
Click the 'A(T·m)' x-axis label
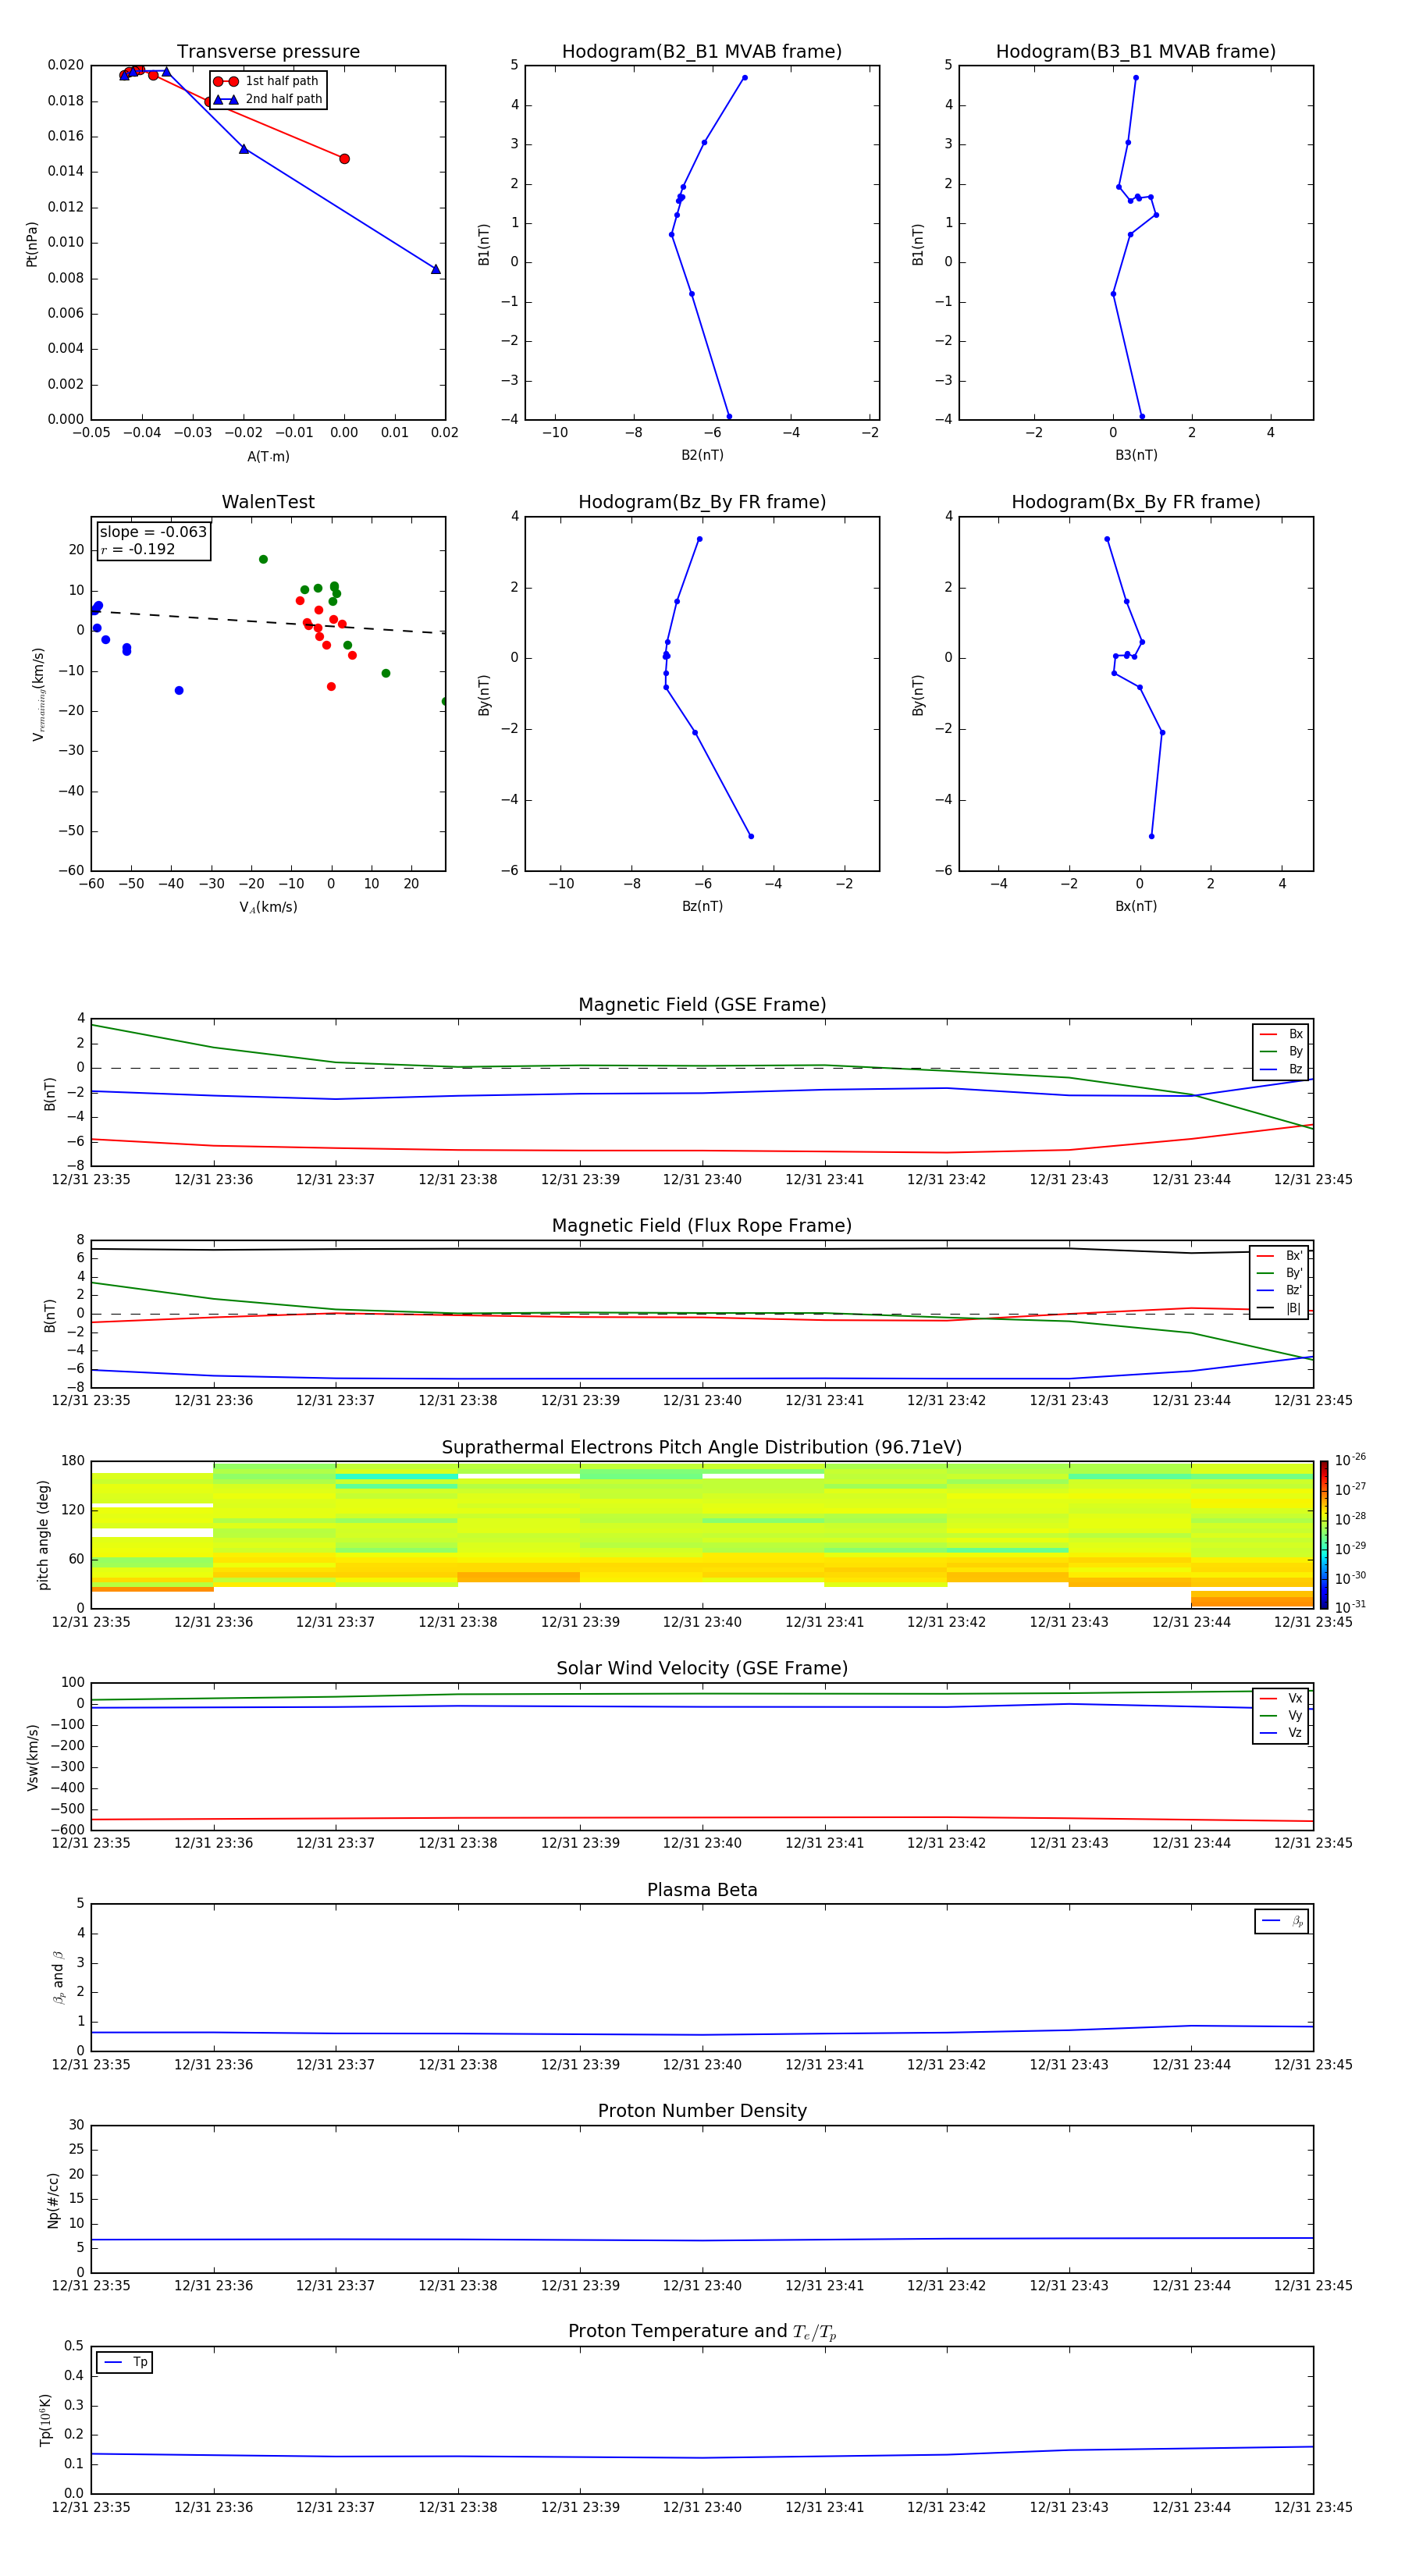click(x=268, y=457)
